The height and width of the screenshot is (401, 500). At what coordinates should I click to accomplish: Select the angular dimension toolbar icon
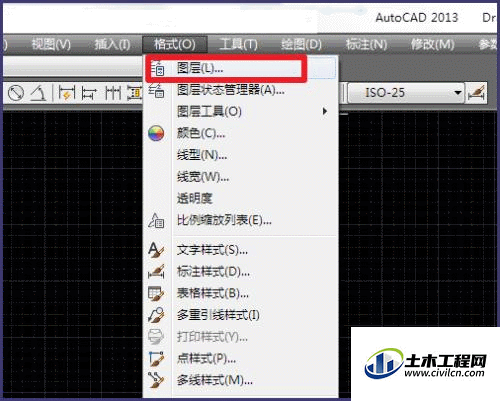[38, 93]
